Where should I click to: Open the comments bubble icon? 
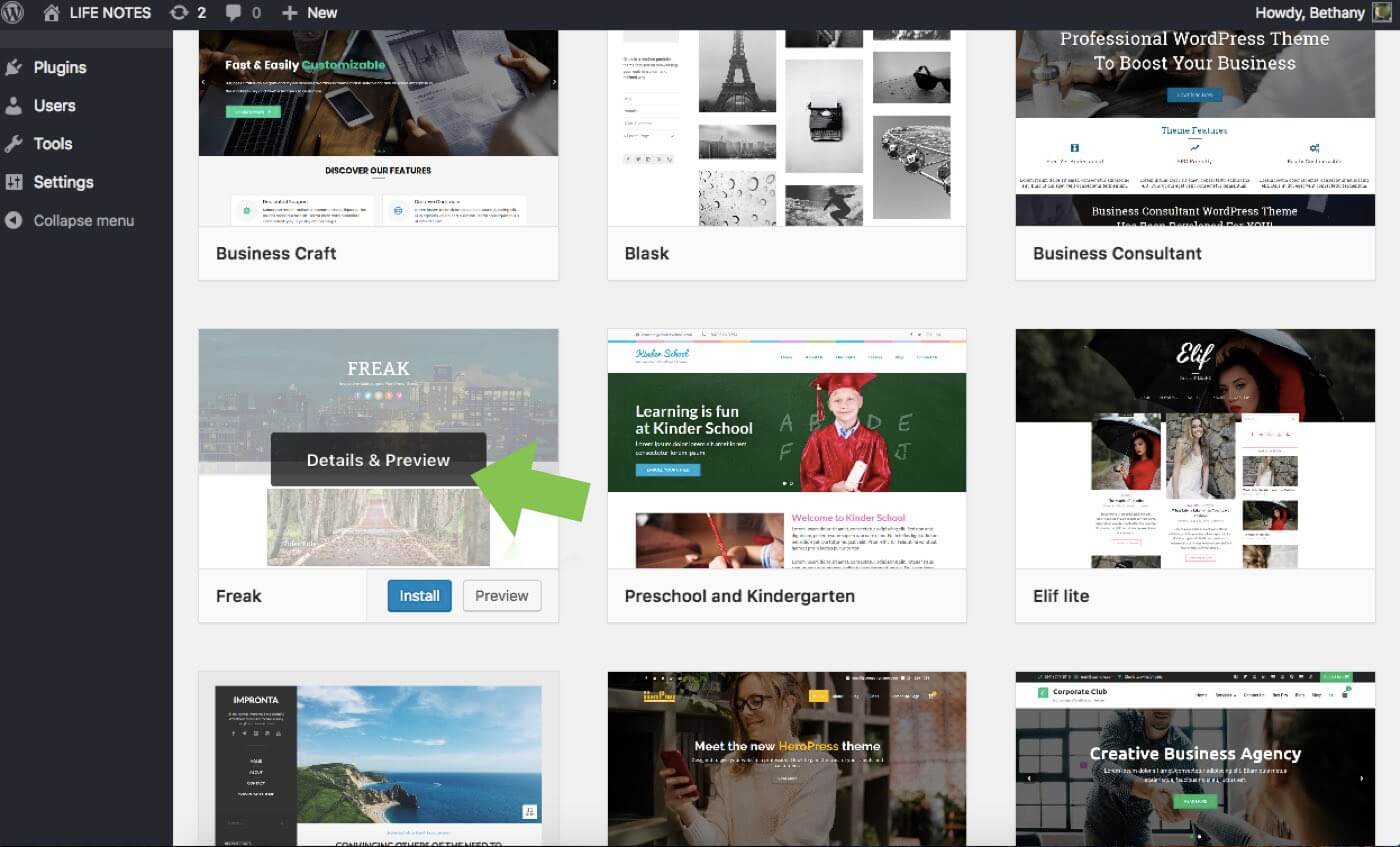pyautogui.click(x=233, y=13)
